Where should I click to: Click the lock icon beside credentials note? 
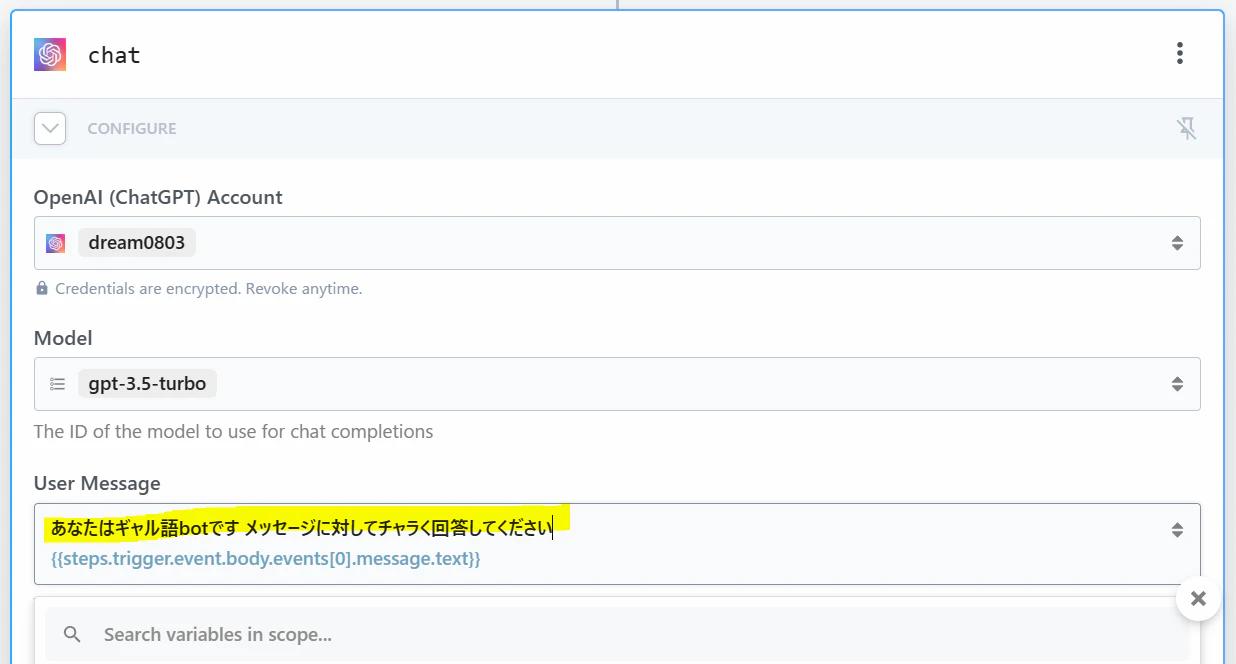(42, 288)
